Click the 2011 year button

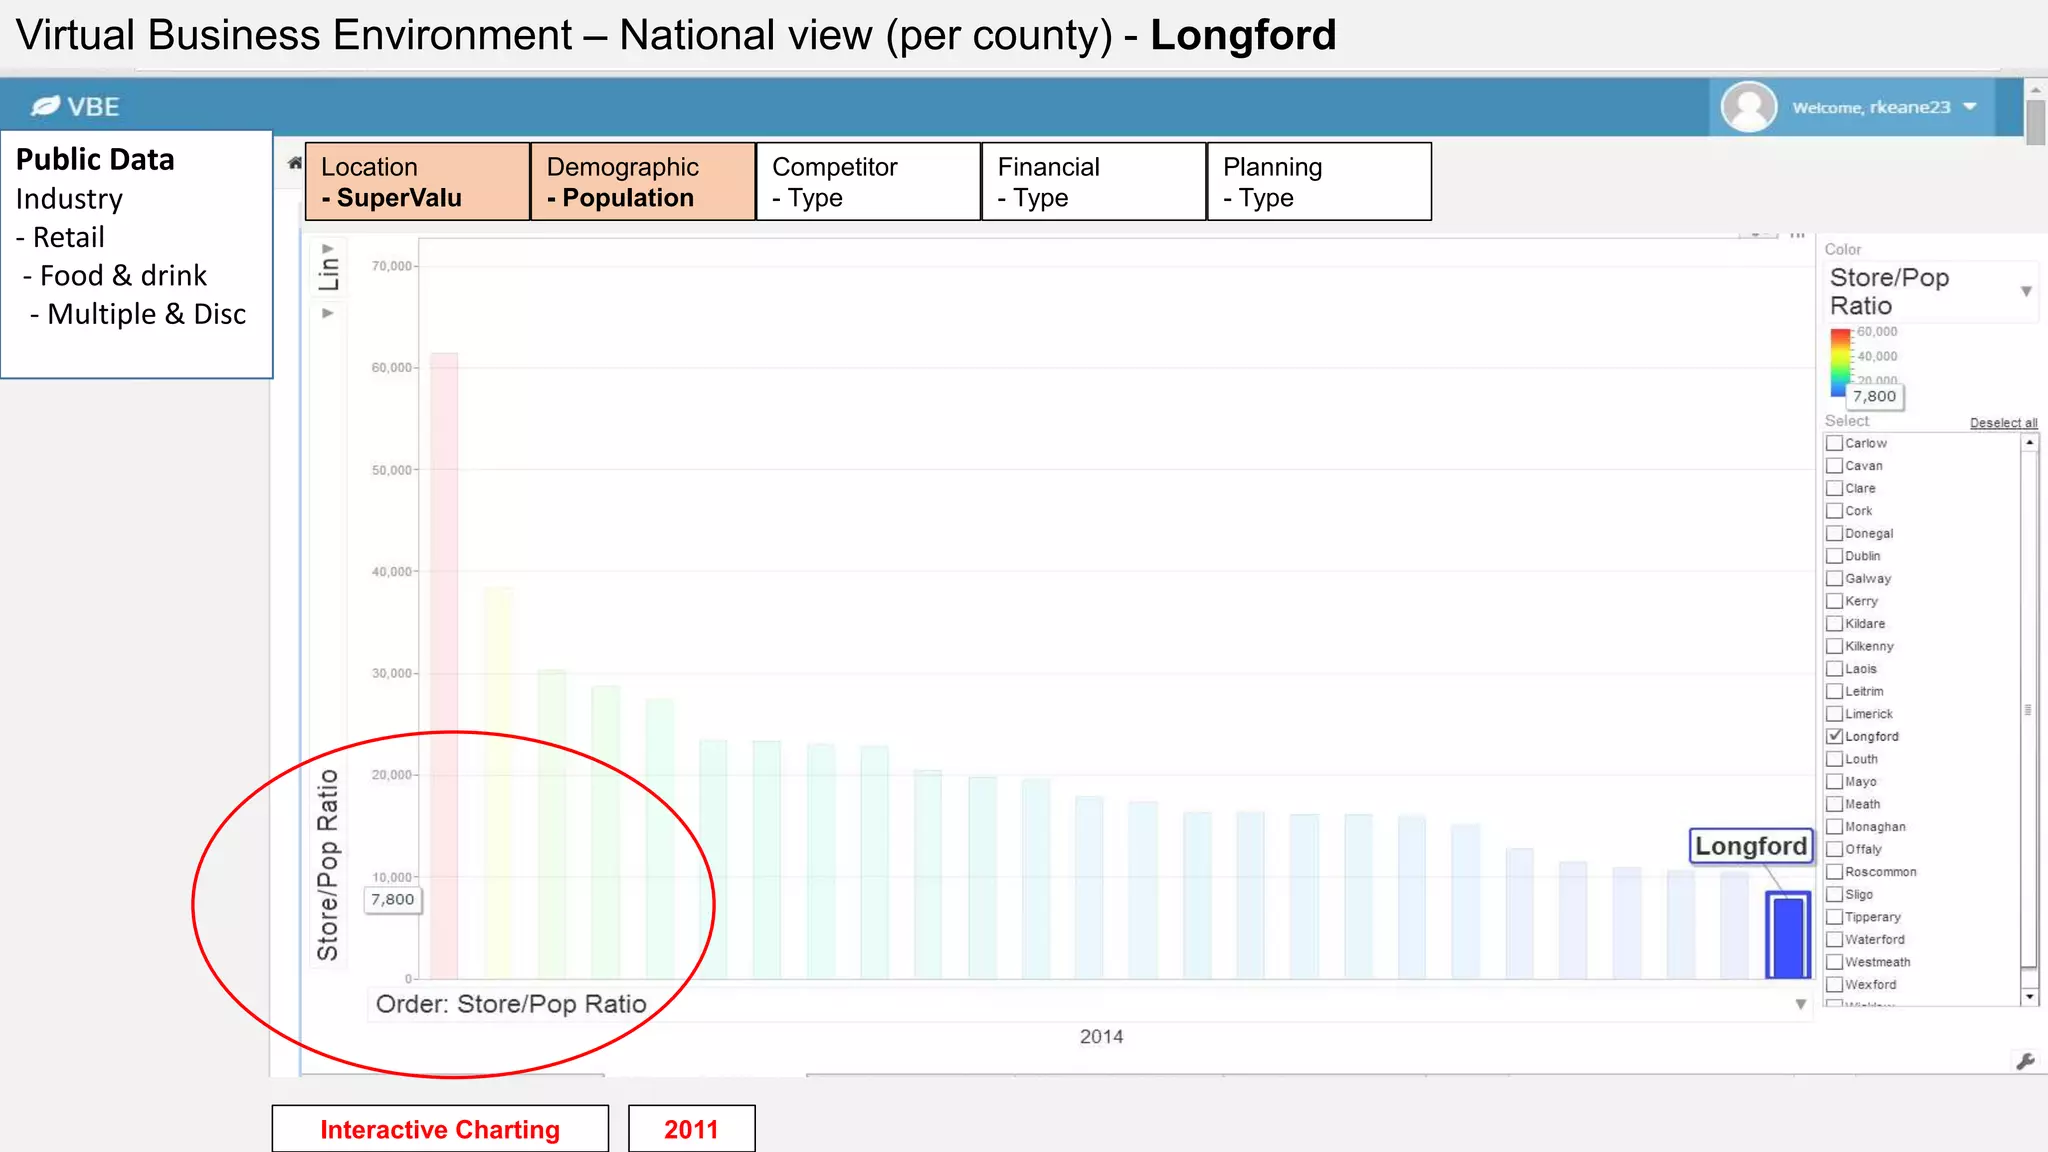click(691, 1129)
